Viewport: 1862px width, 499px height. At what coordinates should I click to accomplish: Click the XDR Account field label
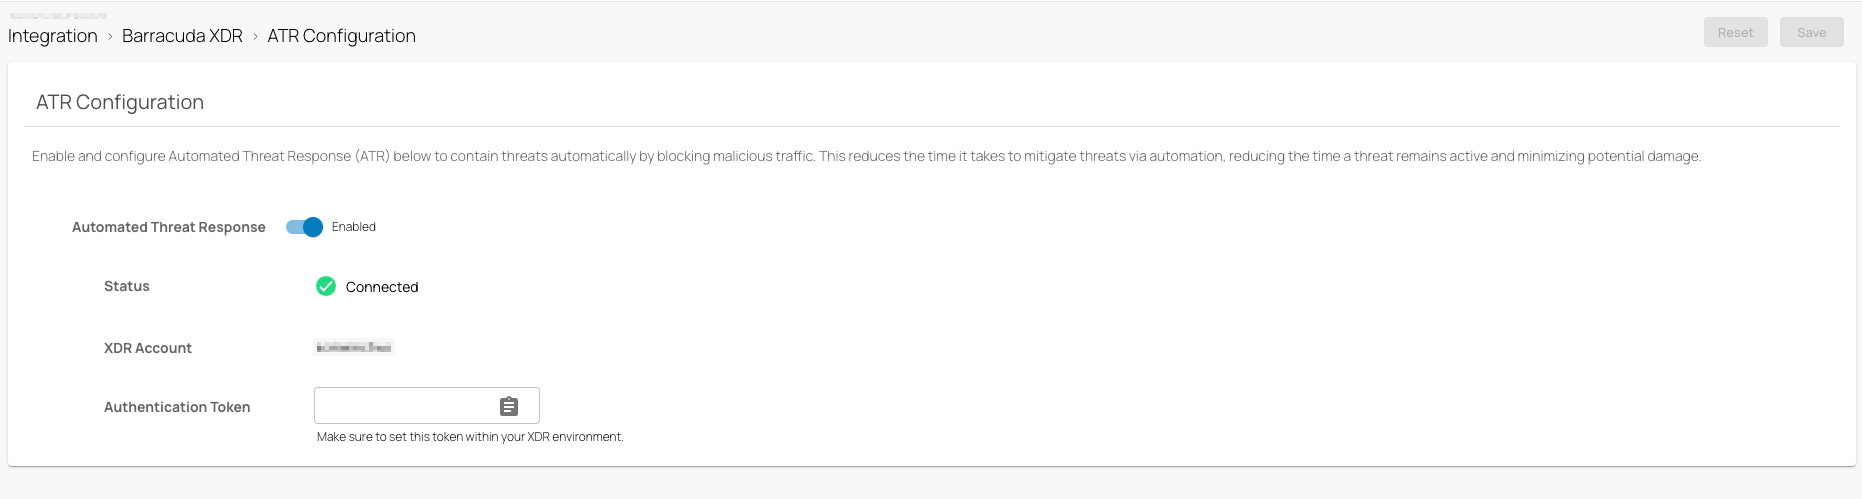point(148,348)
